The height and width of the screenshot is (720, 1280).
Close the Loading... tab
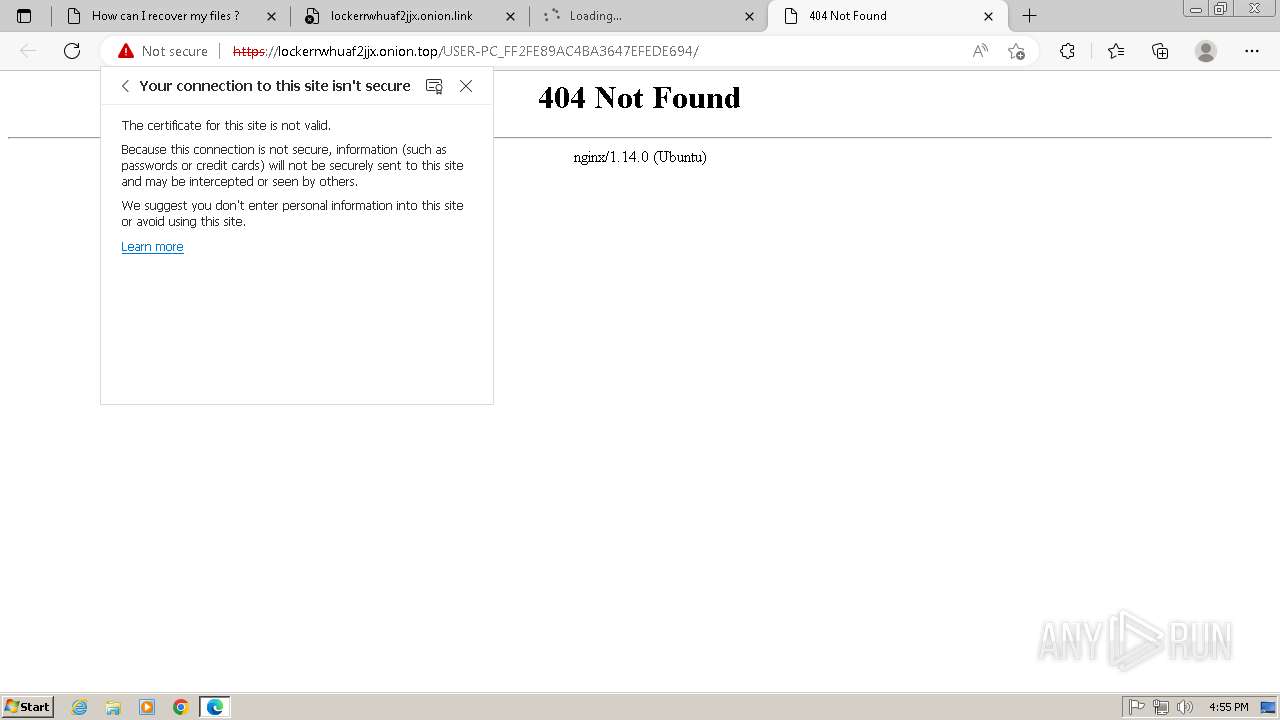click(x=749, y=16)
